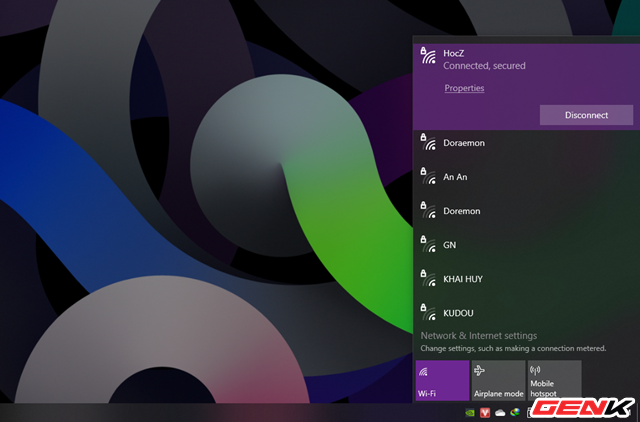Pick the Doremon Wi-Fi network

[x=526, y=211]
